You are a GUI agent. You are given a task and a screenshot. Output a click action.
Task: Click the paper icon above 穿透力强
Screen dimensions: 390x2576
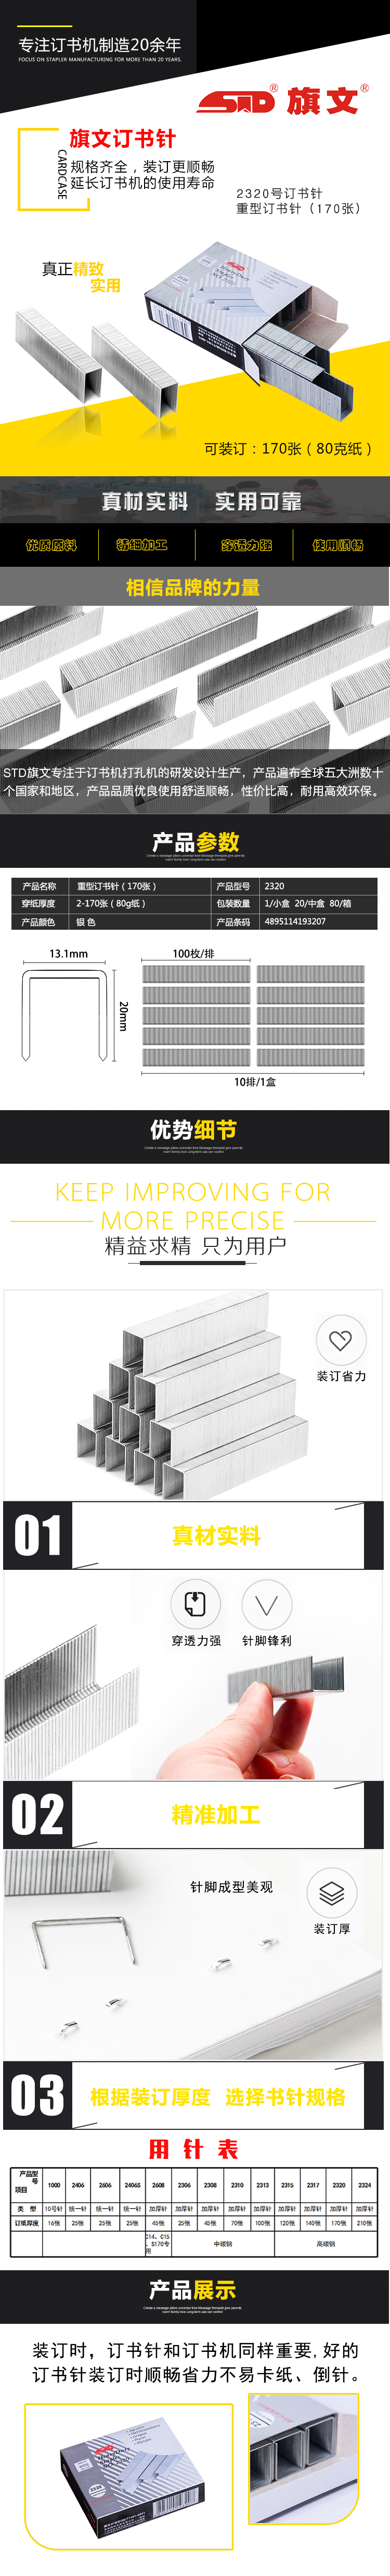point(195,1604)
